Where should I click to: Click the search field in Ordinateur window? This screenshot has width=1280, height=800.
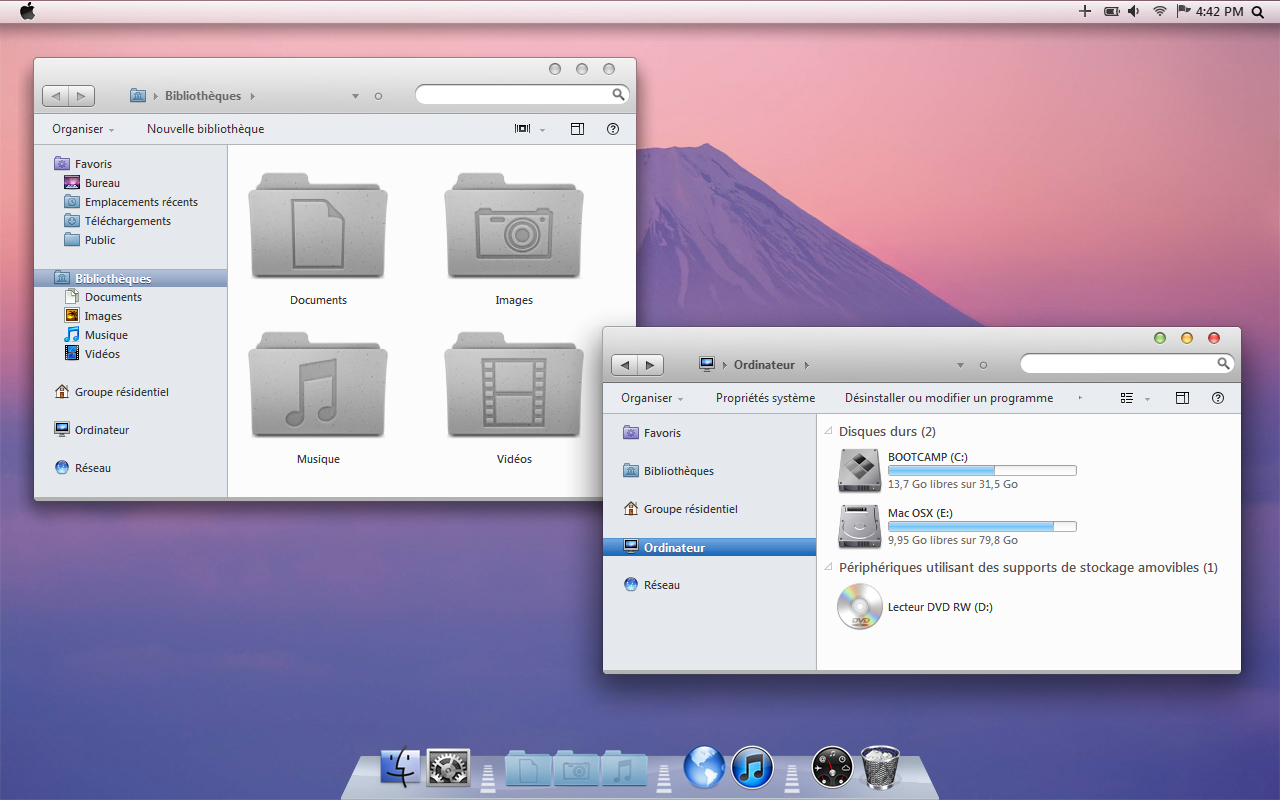tap(1126, 364)
